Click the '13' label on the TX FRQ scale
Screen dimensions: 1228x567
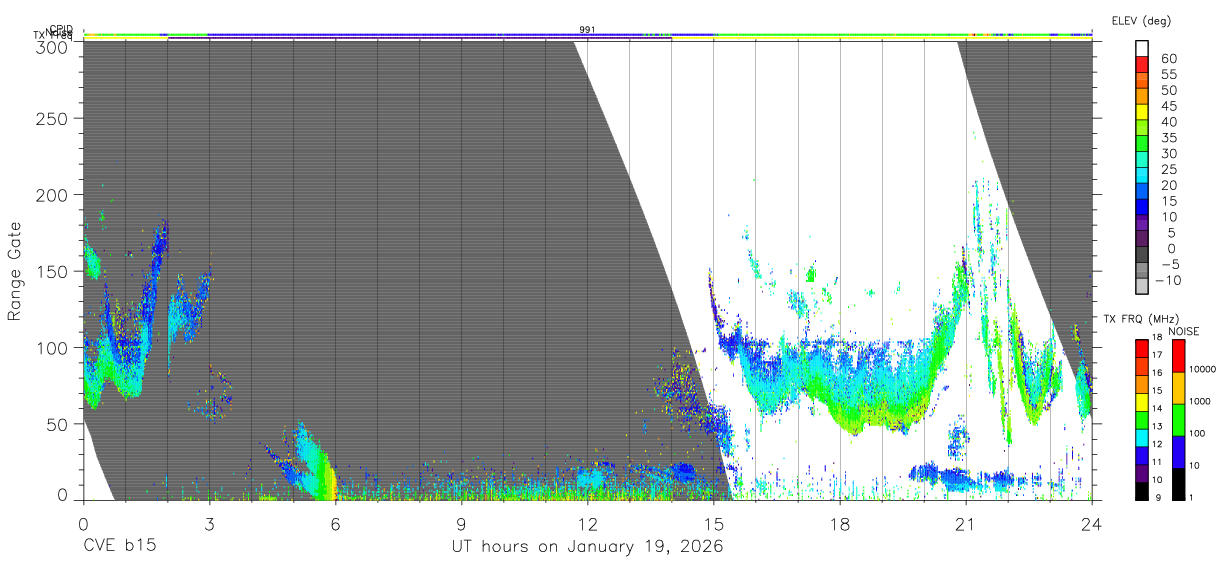coord(1159,428)
